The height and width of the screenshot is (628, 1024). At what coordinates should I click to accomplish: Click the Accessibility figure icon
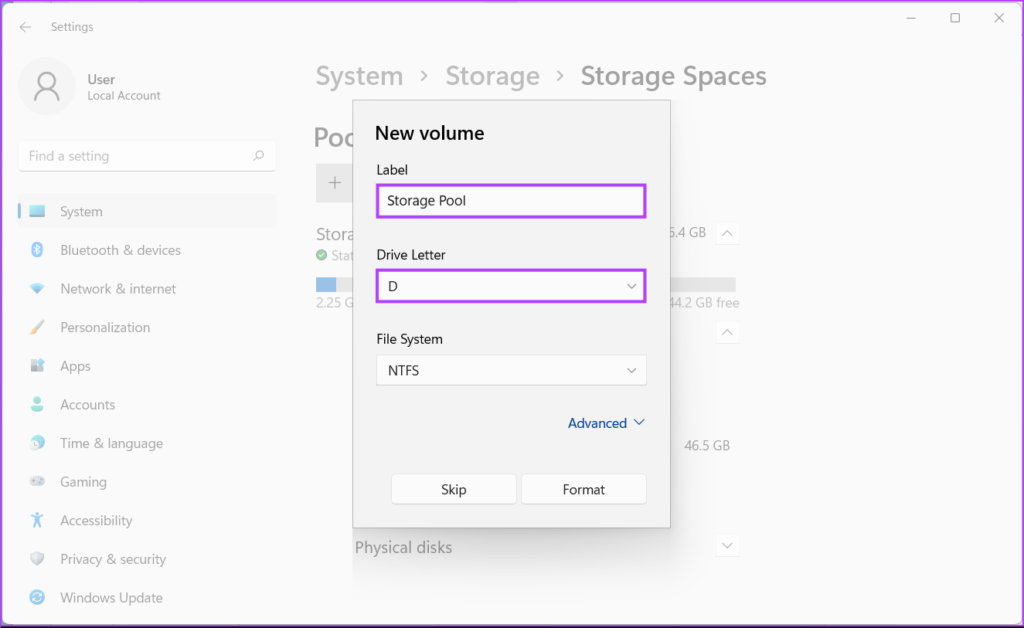37,520
